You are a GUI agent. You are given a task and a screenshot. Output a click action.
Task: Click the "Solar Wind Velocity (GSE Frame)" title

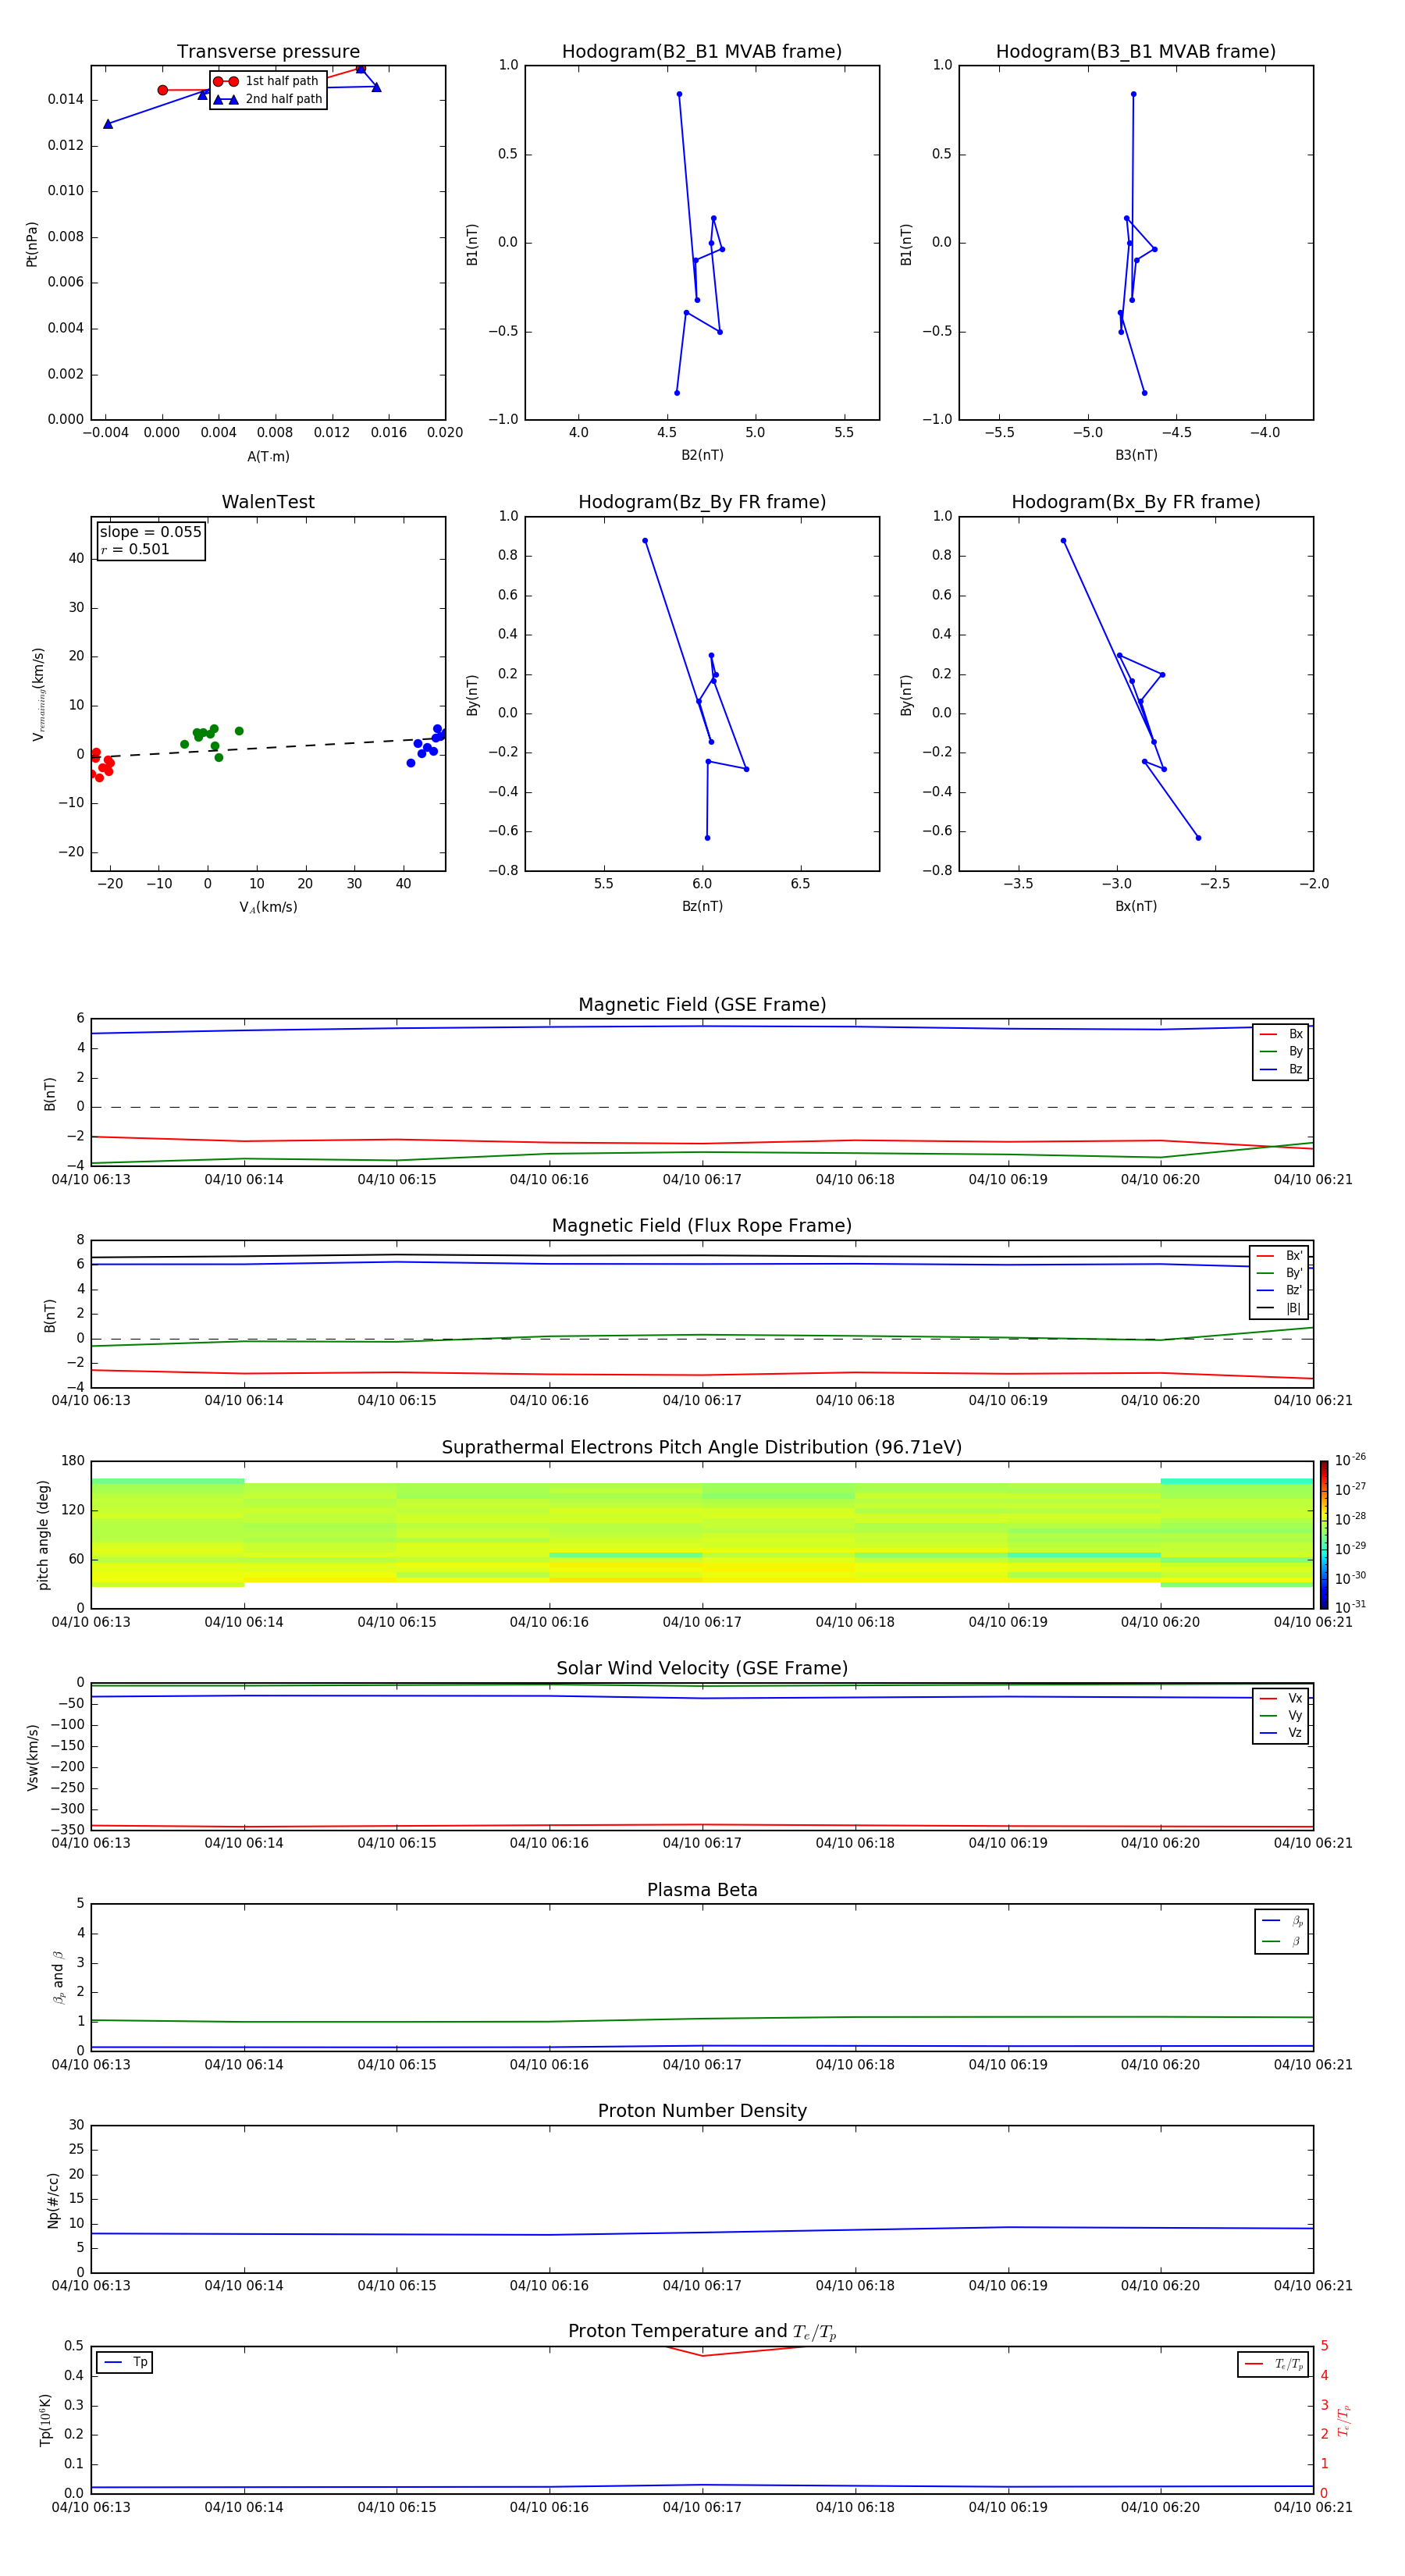[x=702, y=1668]
